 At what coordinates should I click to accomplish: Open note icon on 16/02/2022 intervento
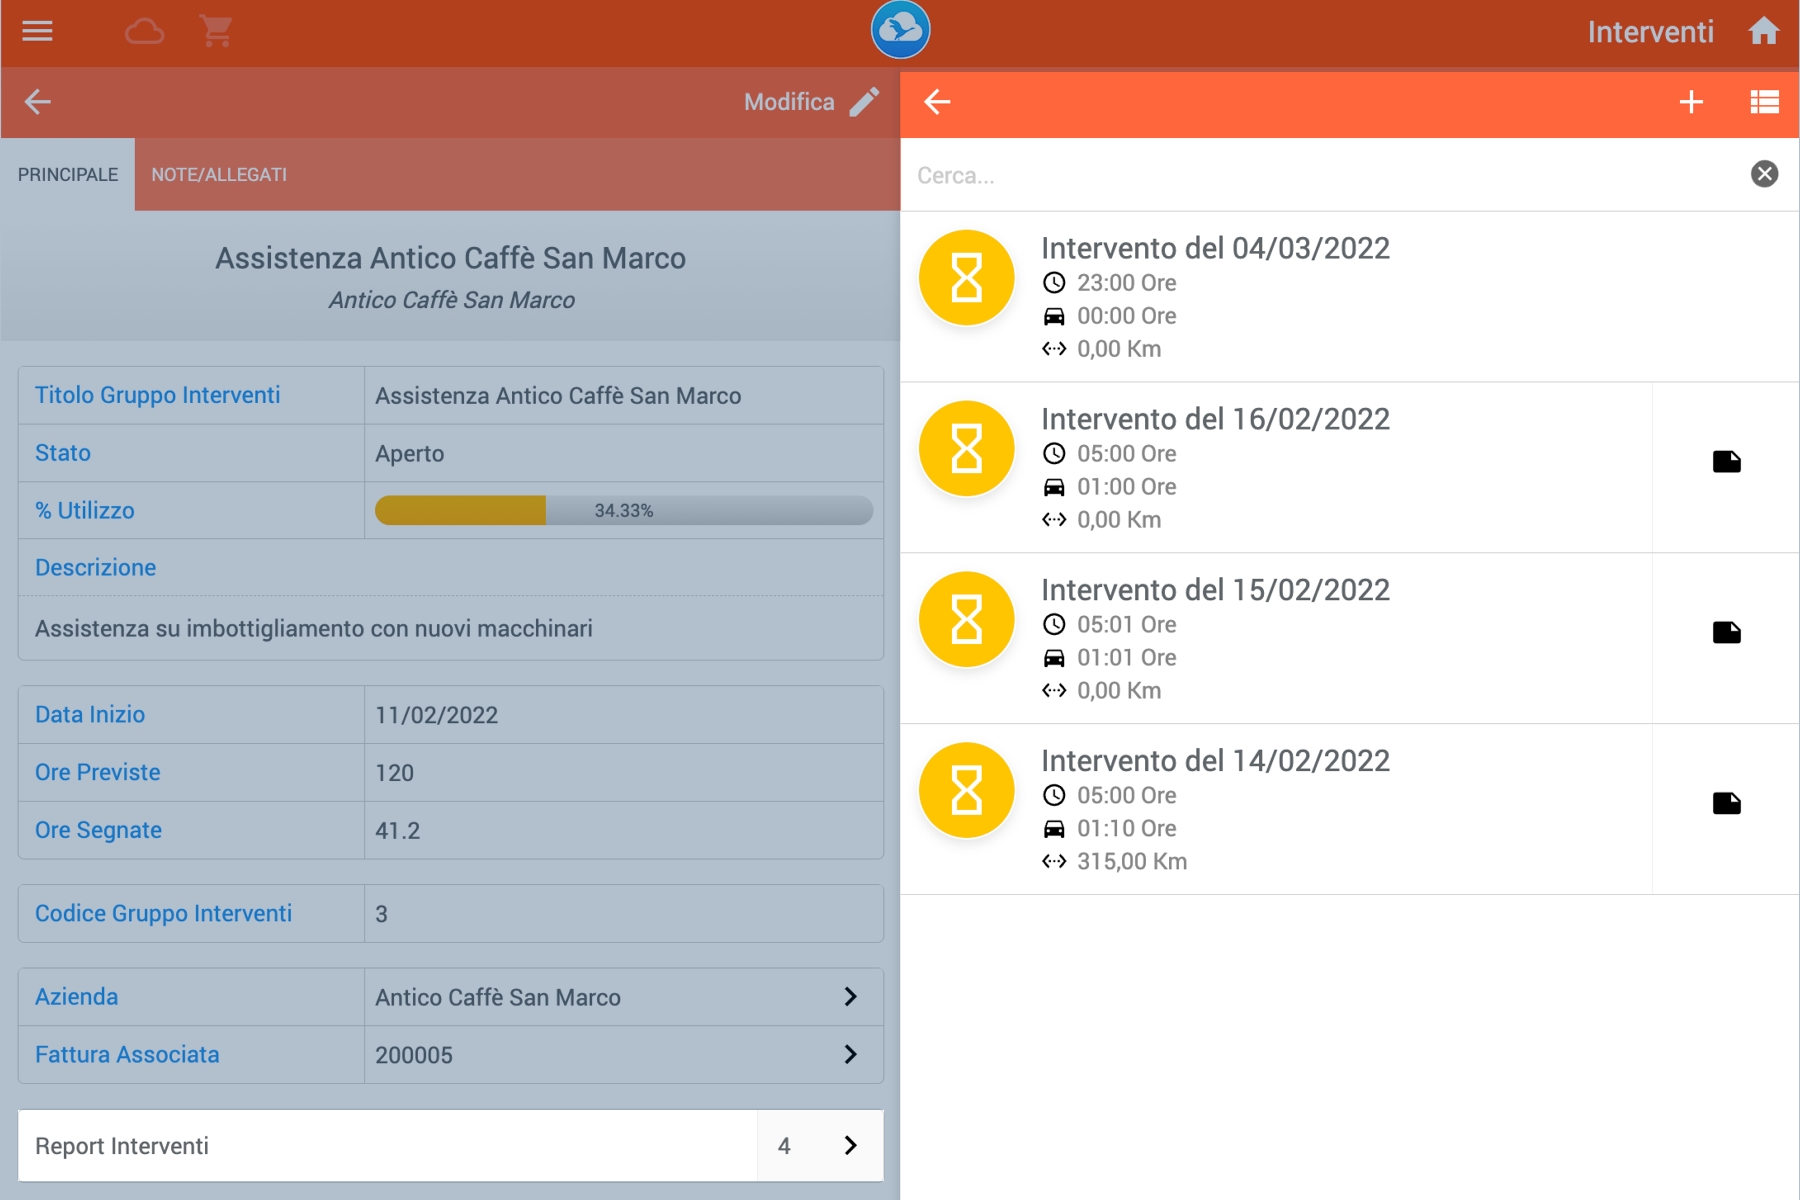[x=1727, y=461]
